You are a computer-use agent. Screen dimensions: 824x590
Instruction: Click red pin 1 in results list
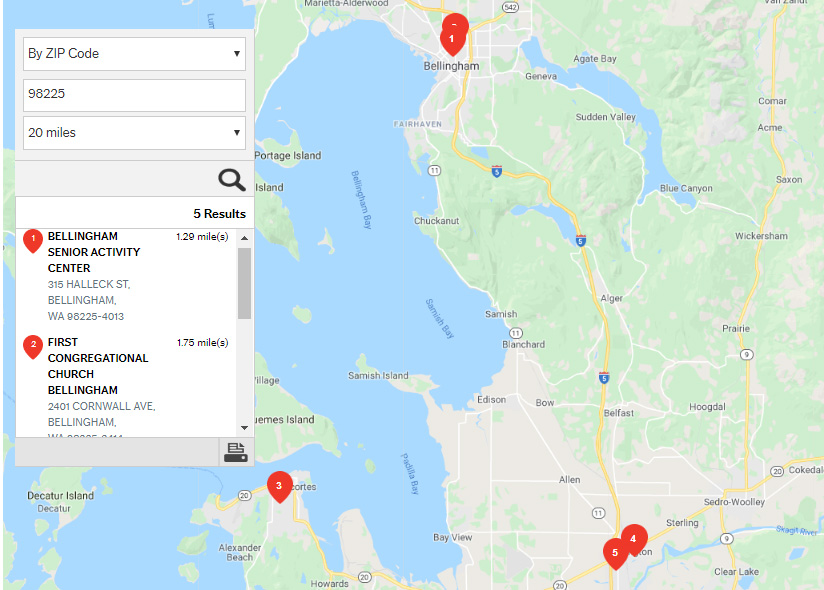coord(33,241)
